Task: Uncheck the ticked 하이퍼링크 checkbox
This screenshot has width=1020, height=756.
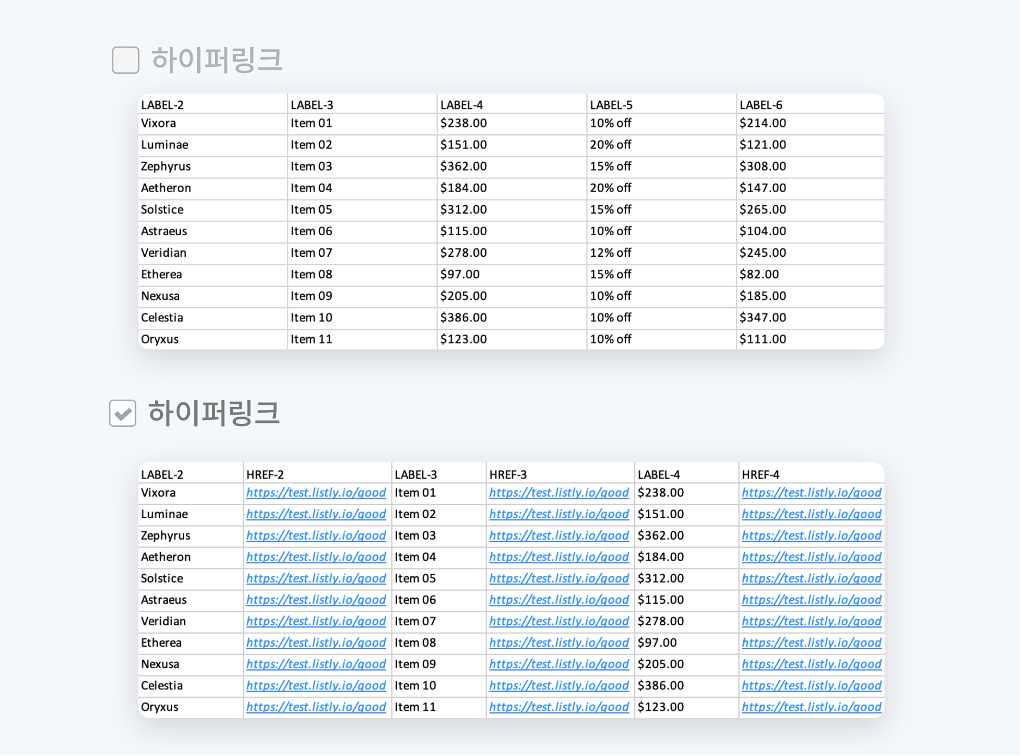Action: [122, 413]
